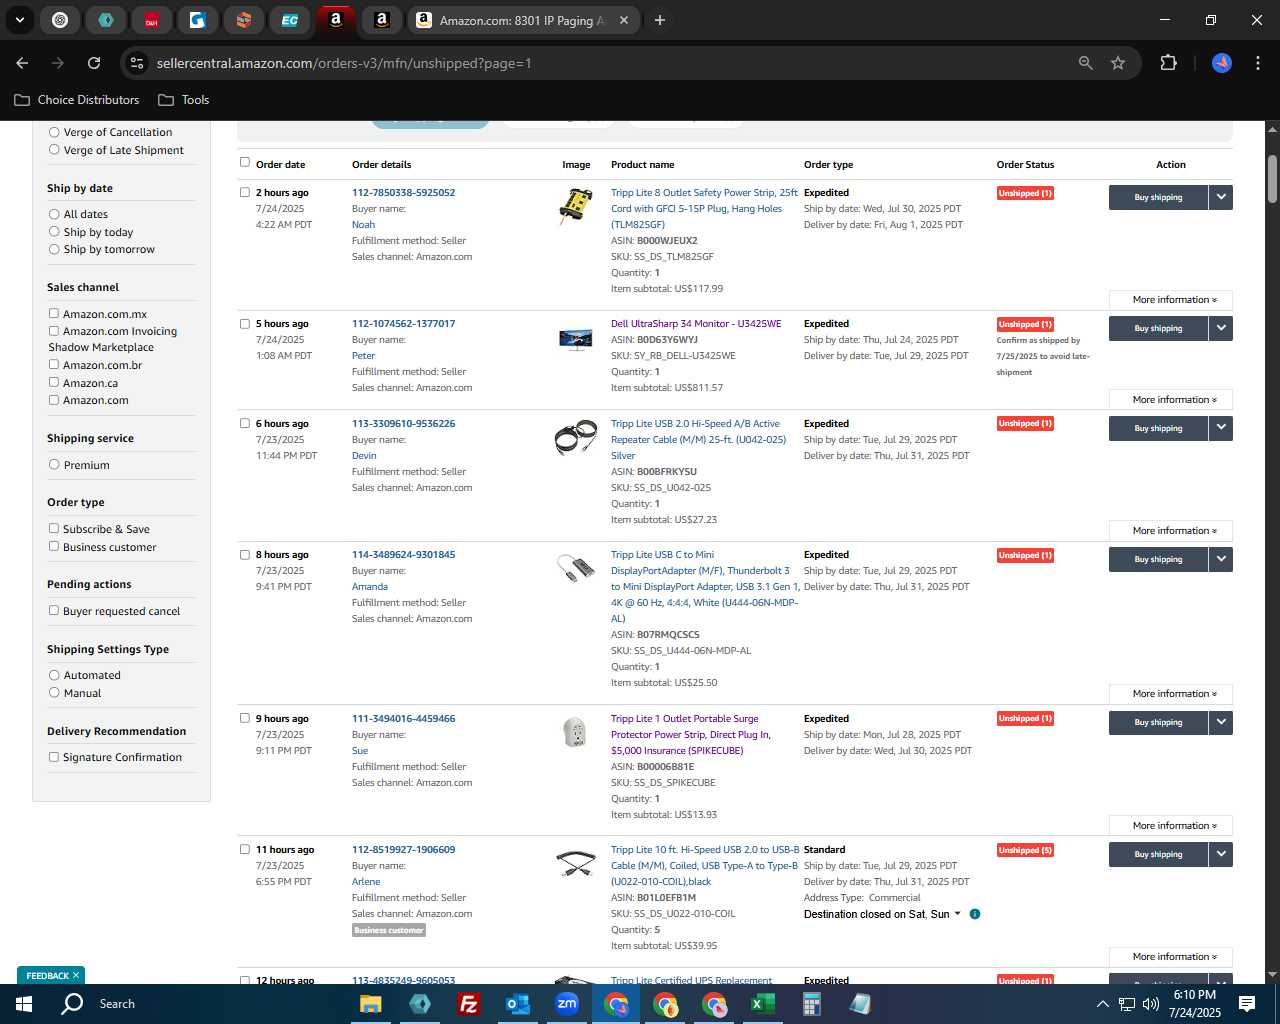Screen dimensions: 1280x1024
Task: Expand More information for order 112-7850338-5925052
Action: (1171, 300)
